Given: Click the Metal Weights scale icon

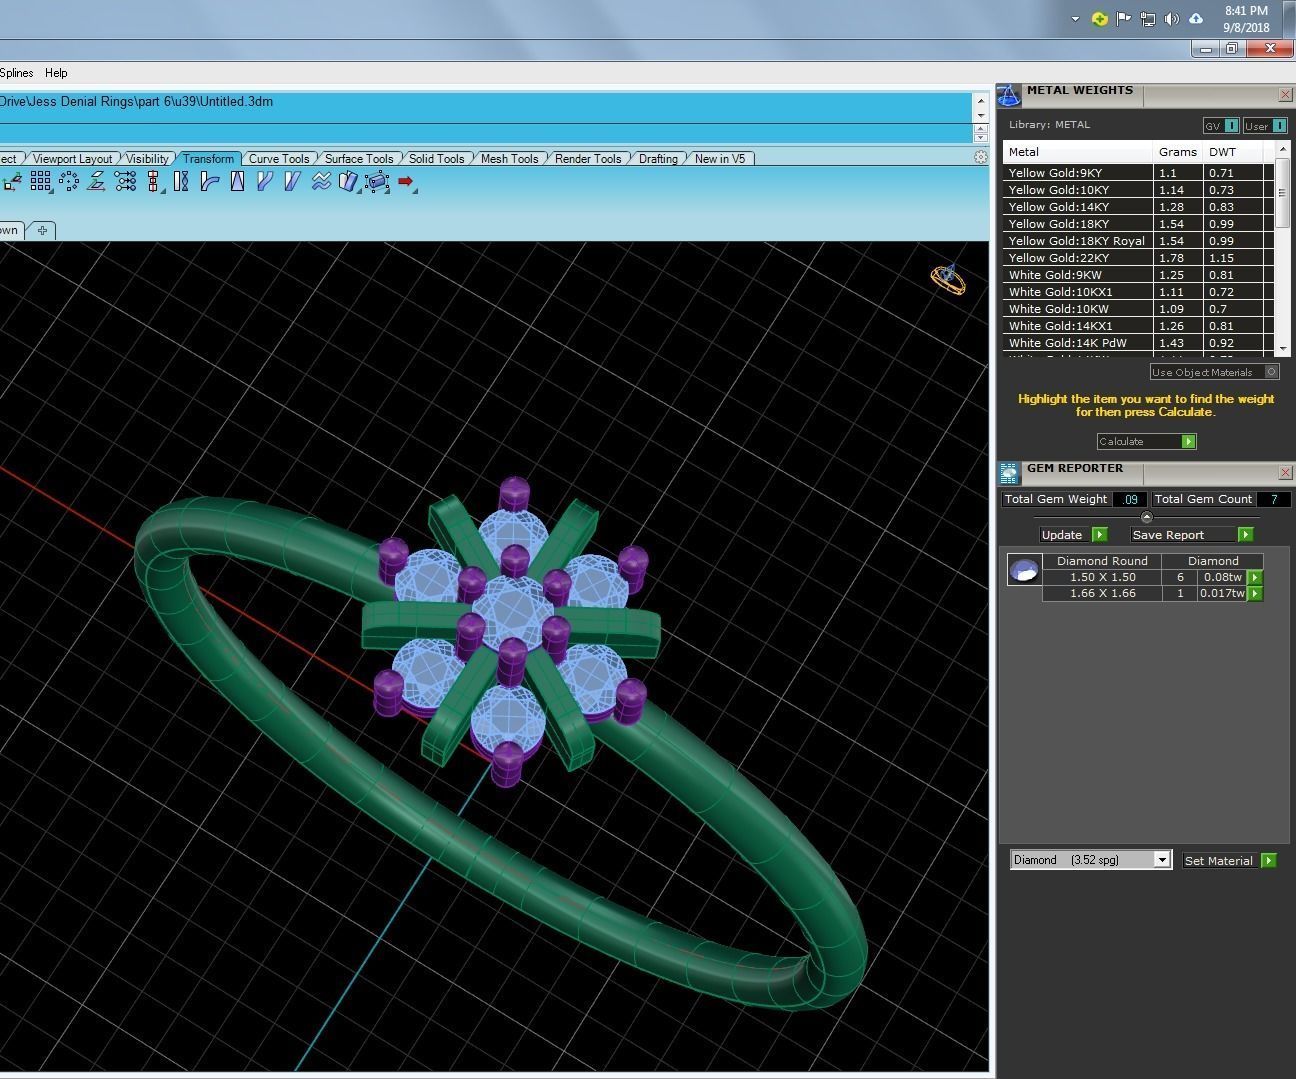Looking at the screenshot, I should pos(1009,95).
